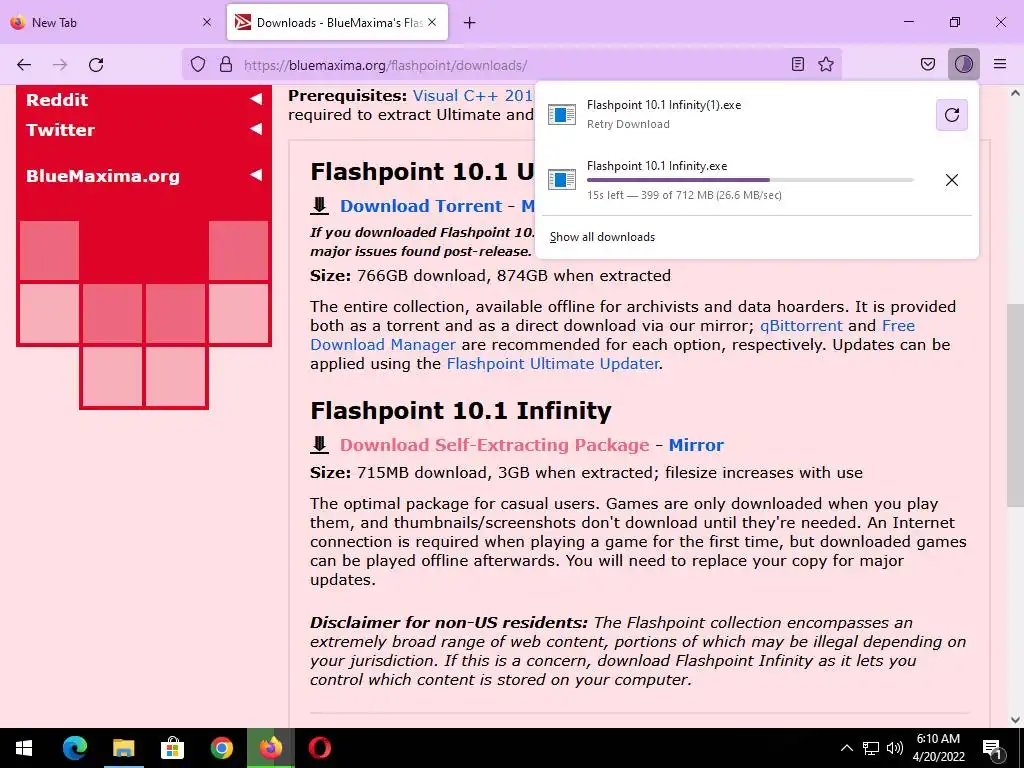1024x768 pixels.
Task: Click the site security padlock icon
Action: click(x=226, y=65)
